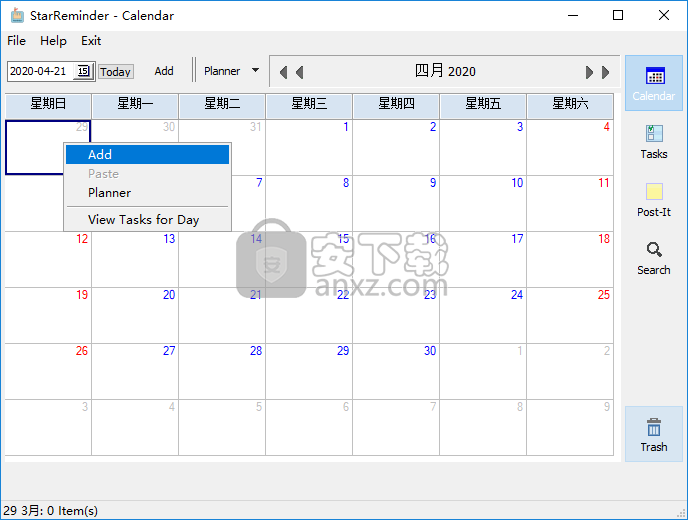This screenshot has width=688, height=520.
Task: Open the Post-It notes icon
Action: pos(654,192)
